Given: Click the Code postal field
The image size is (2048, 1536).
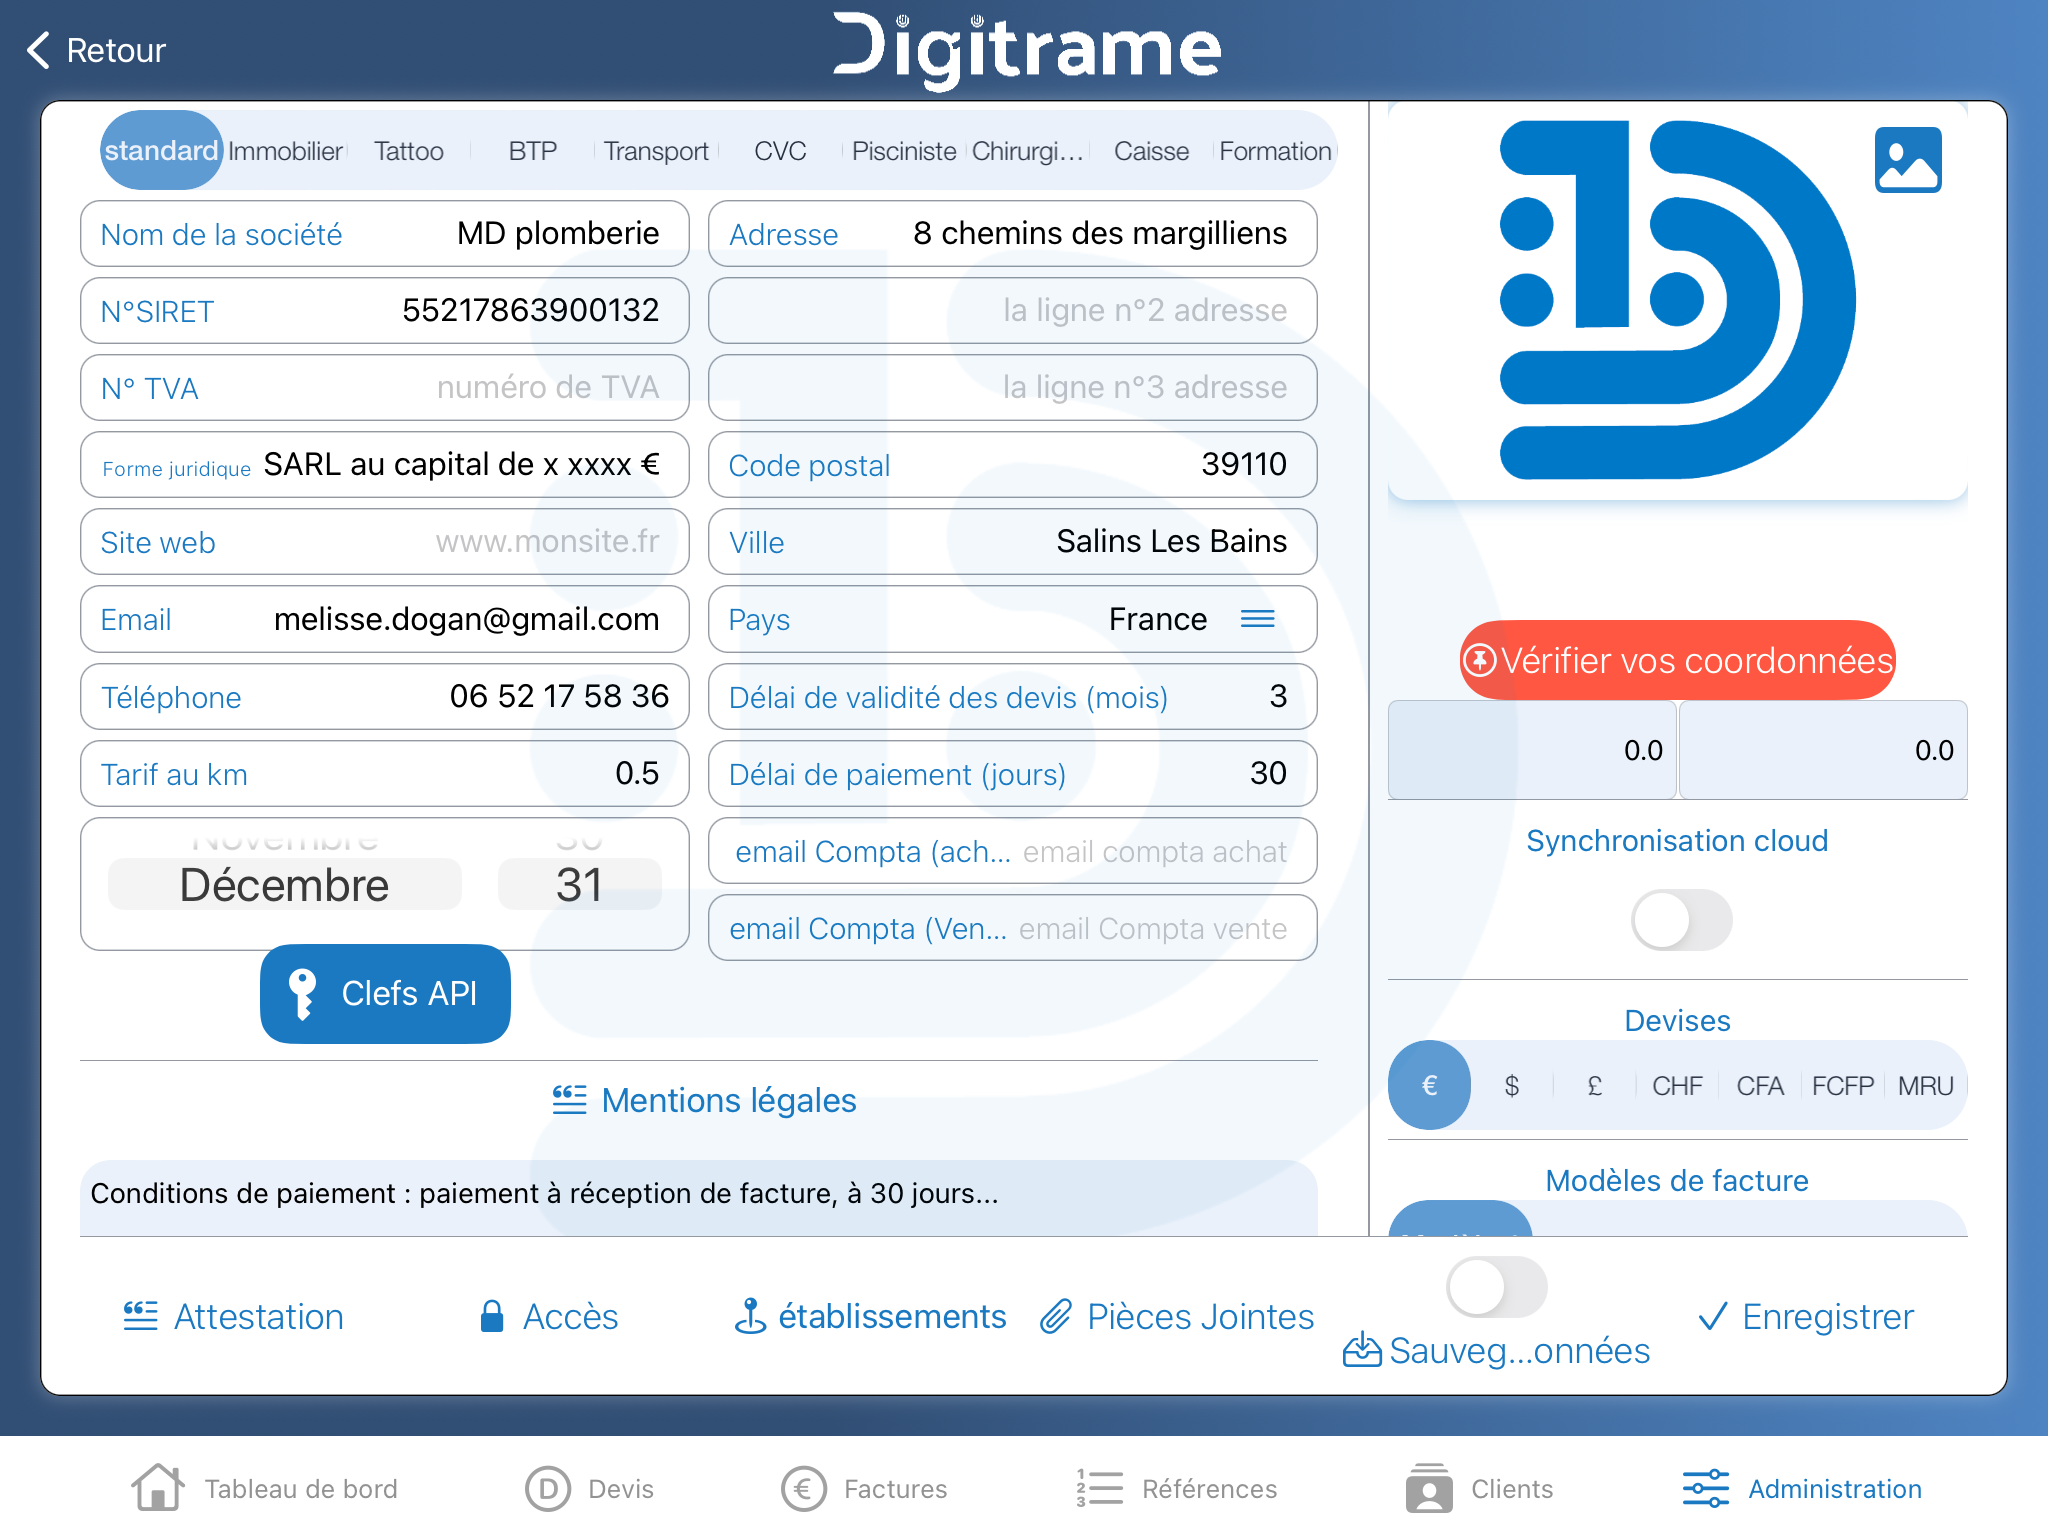Looking at the screenshot, I should 1012,465.
